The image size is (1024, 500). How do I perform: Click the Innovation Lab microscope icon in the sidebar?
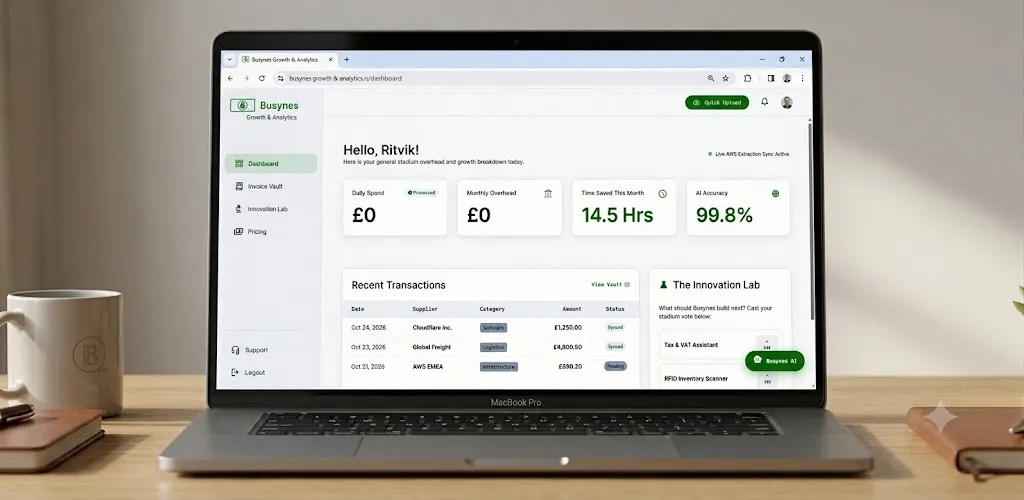coord(239,209)
